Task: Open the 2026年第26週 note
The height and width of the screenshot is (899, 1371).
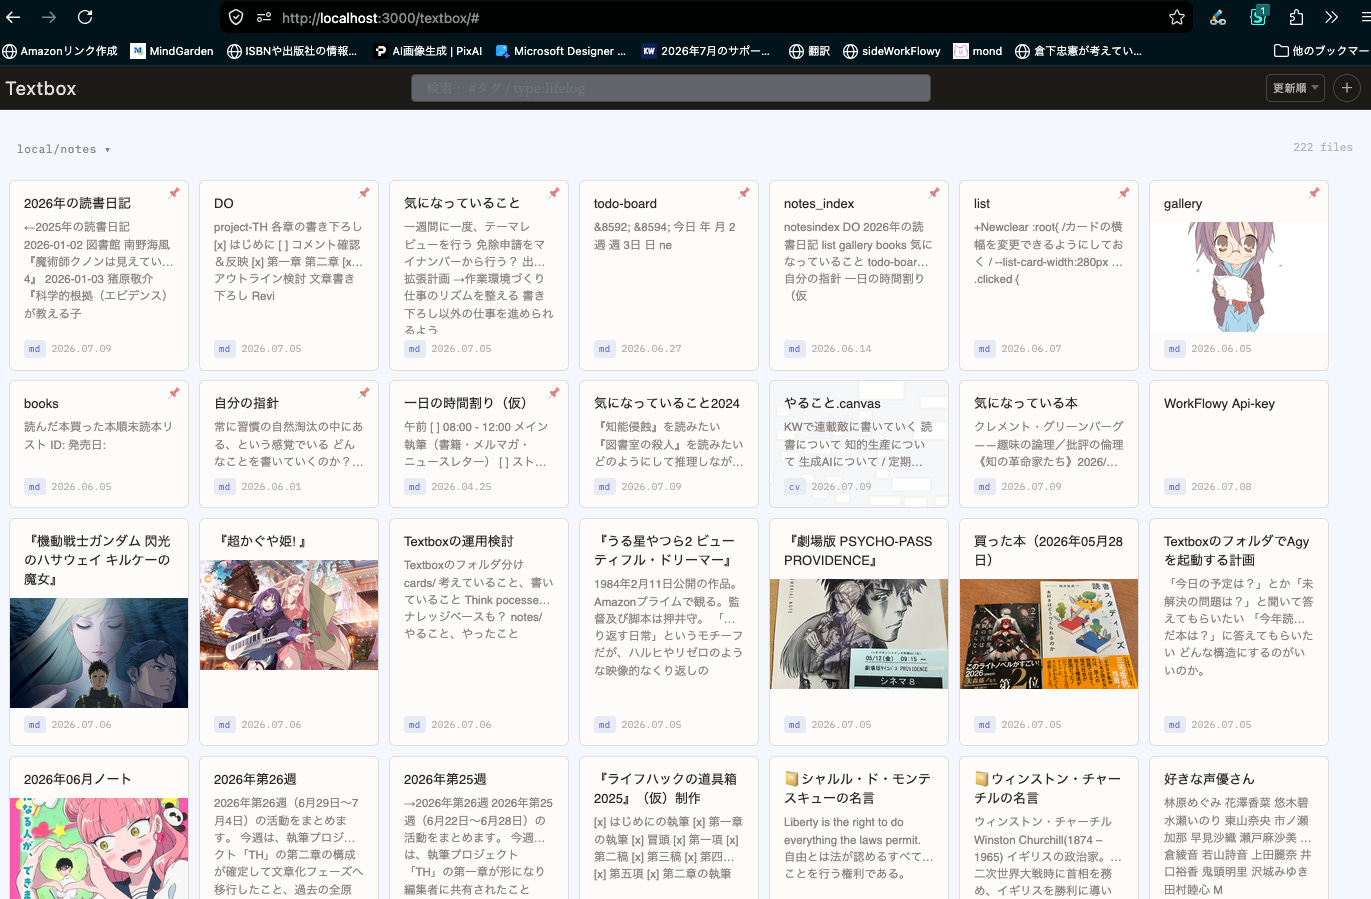Action: point(255,779)
